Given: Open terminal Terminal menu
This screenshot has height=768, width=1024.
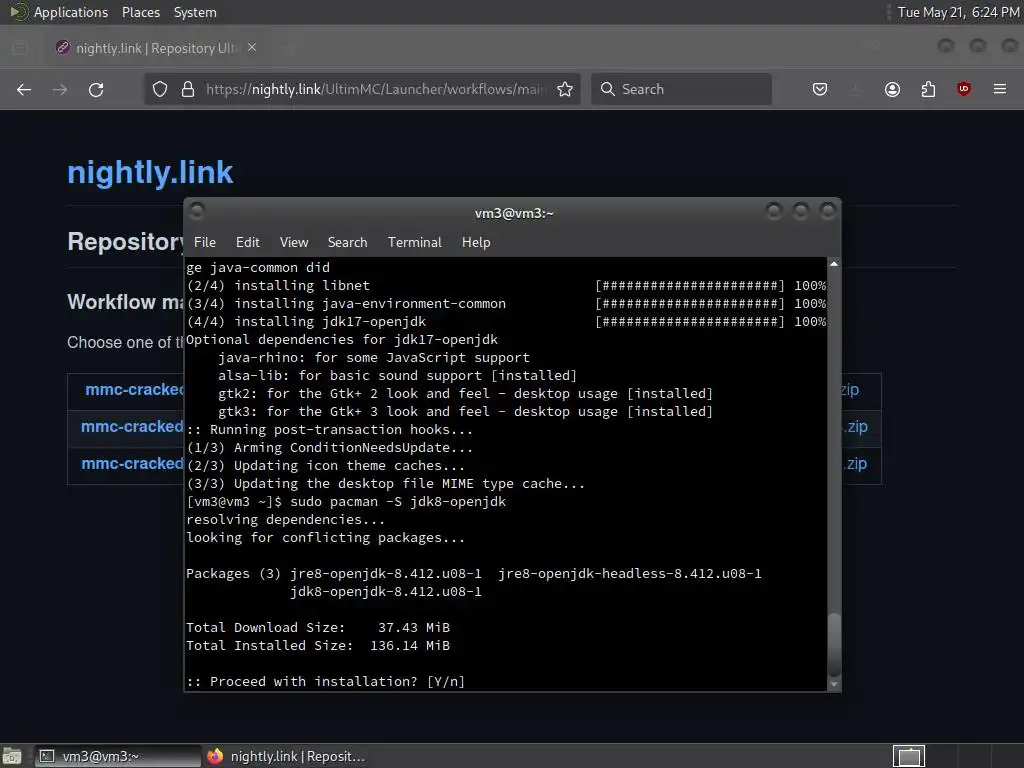Looking at the screenshot, I should click(x=415, y=242).
